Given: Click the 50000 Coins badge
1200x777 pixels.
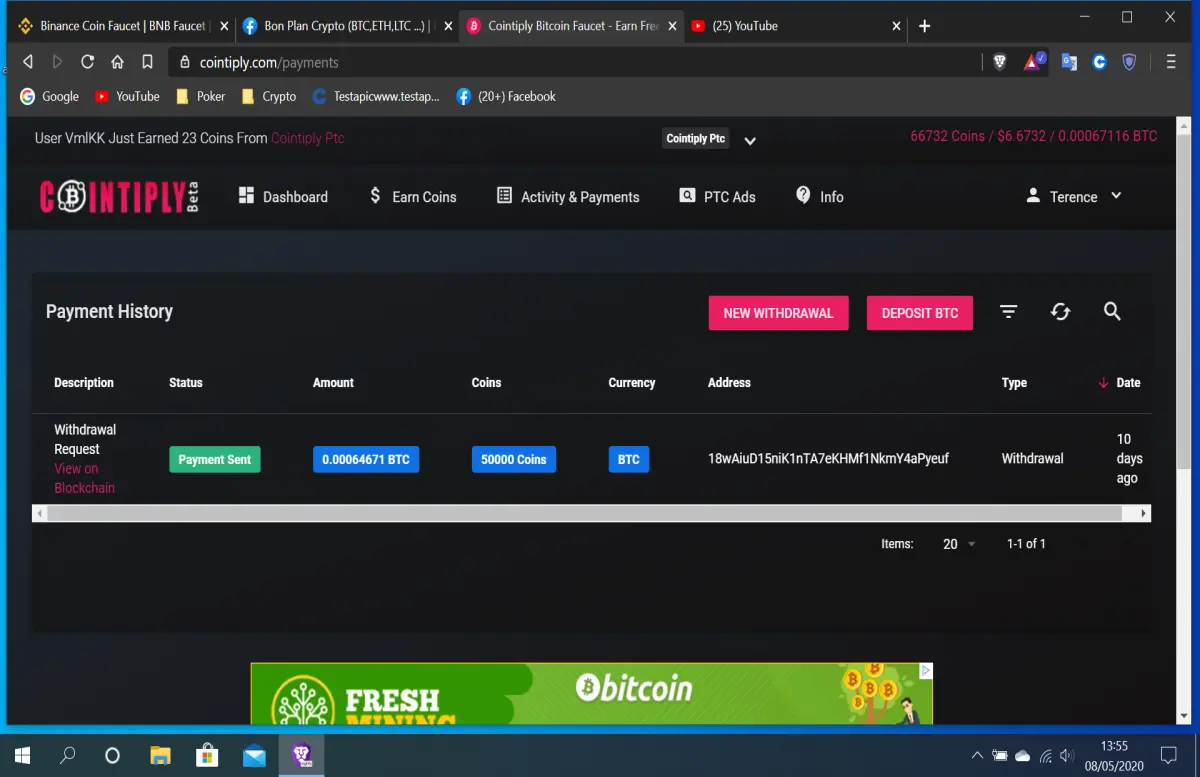Looking at the screenshot, I should pos(514,460).
